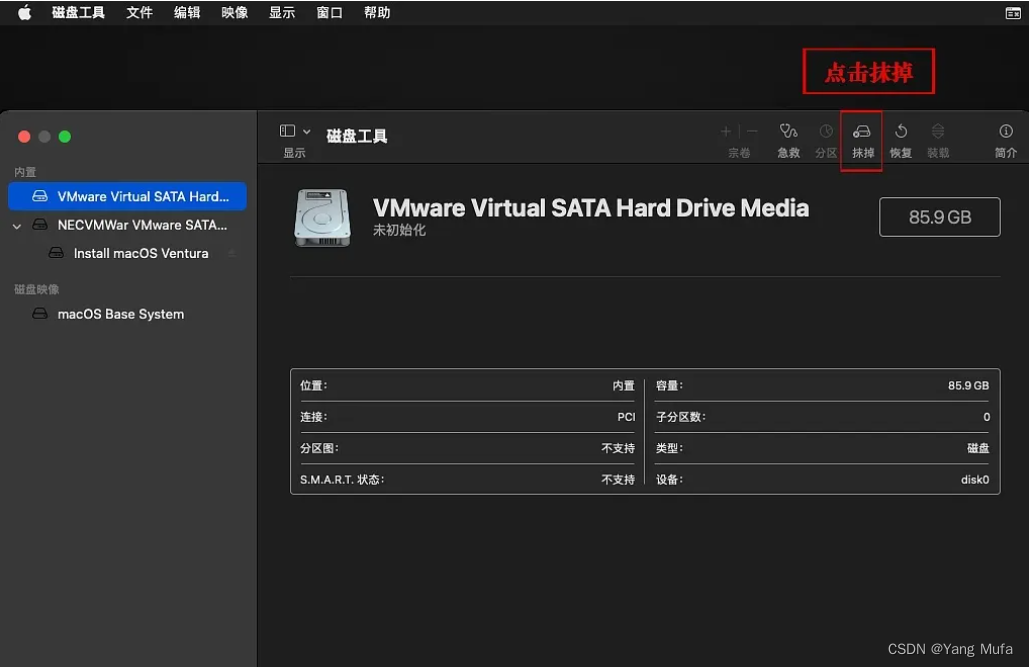Click the macOS Base System disk icon
This screenshot has height=667, width=1029.
[x=40, y=314]
